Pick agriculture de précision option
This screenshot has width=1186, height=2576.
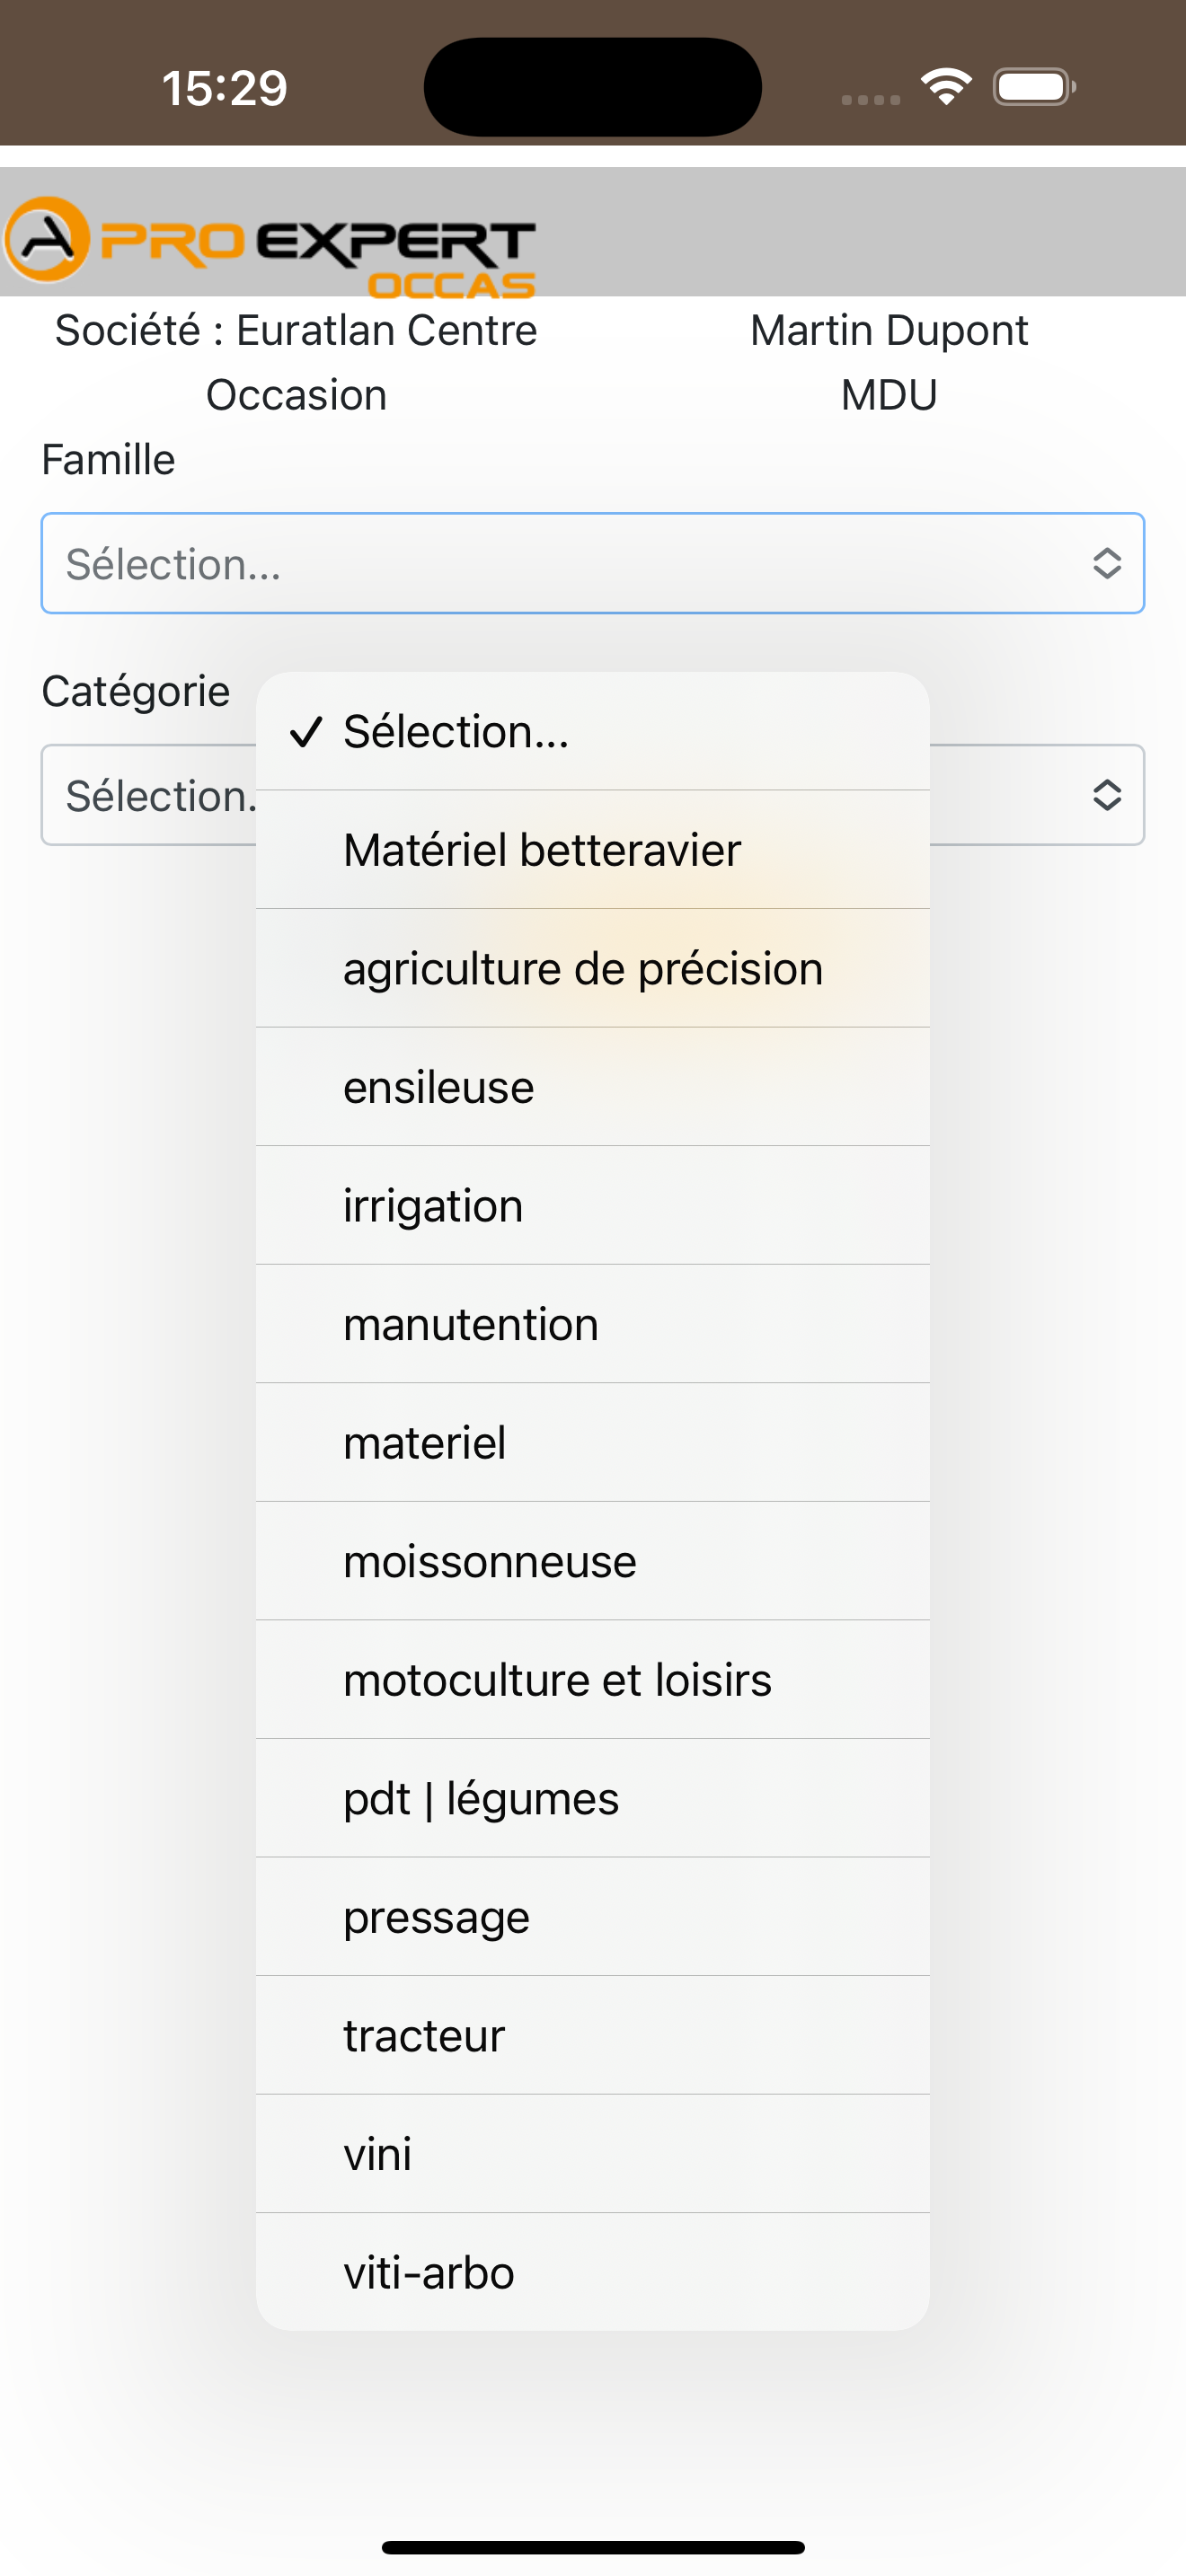coord(593,968)
